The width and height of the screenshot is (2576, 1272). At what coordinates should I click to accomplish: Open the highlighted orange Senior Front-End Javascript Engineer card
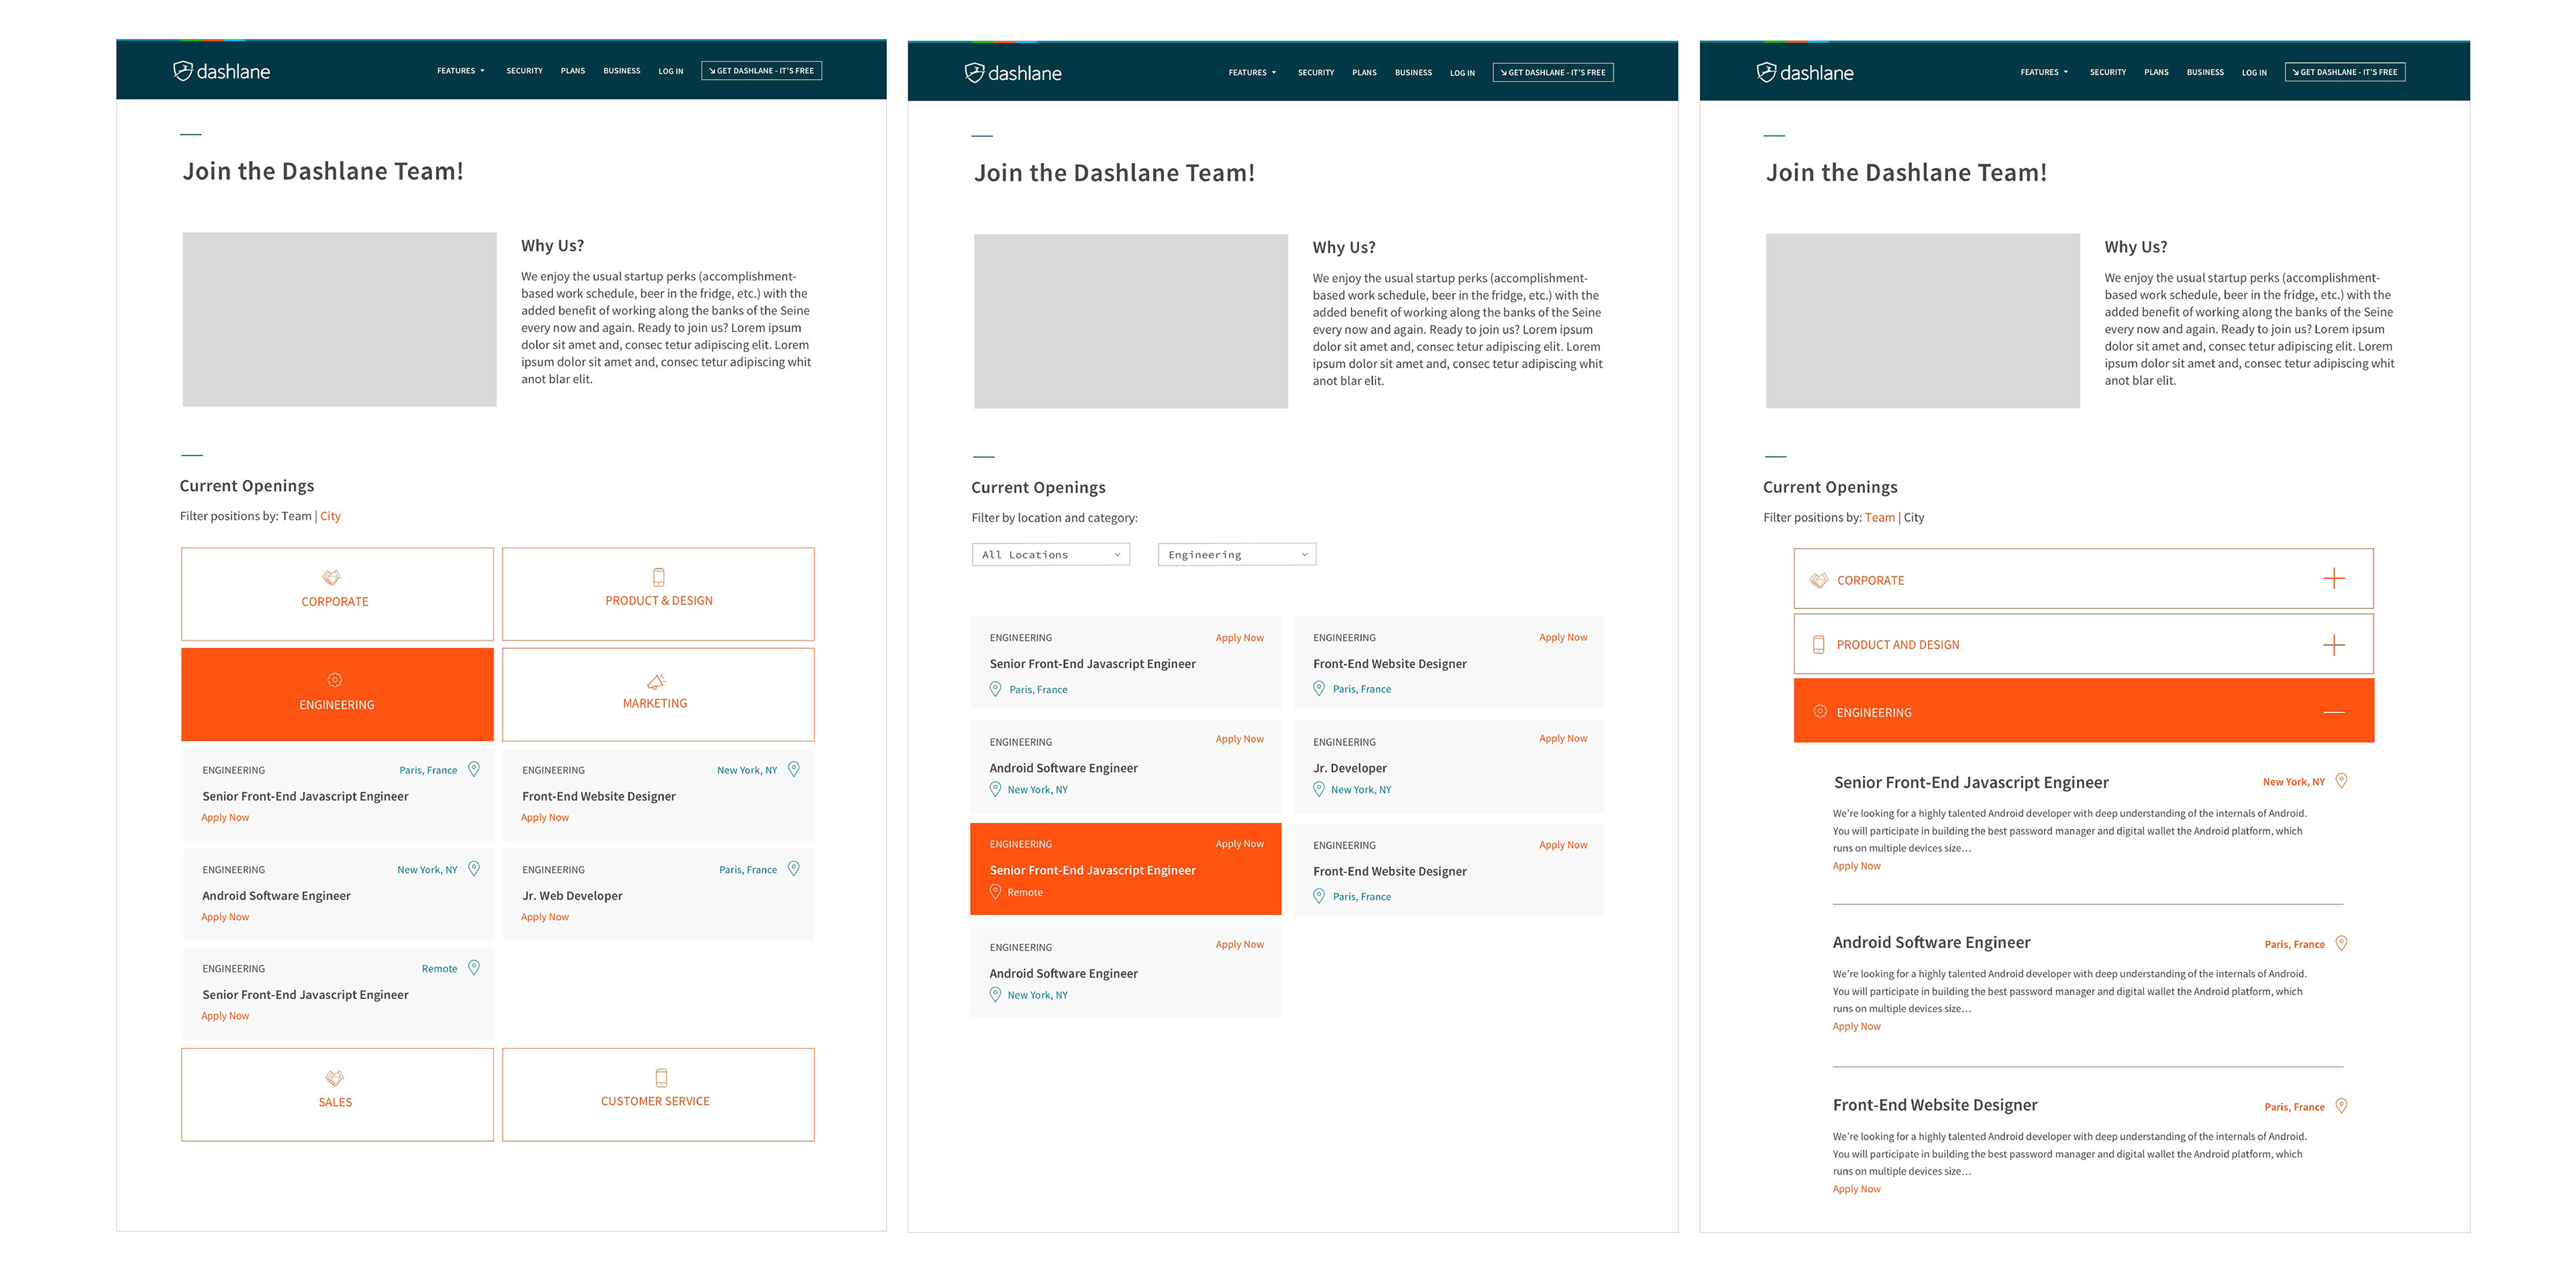coord(1125,868)
